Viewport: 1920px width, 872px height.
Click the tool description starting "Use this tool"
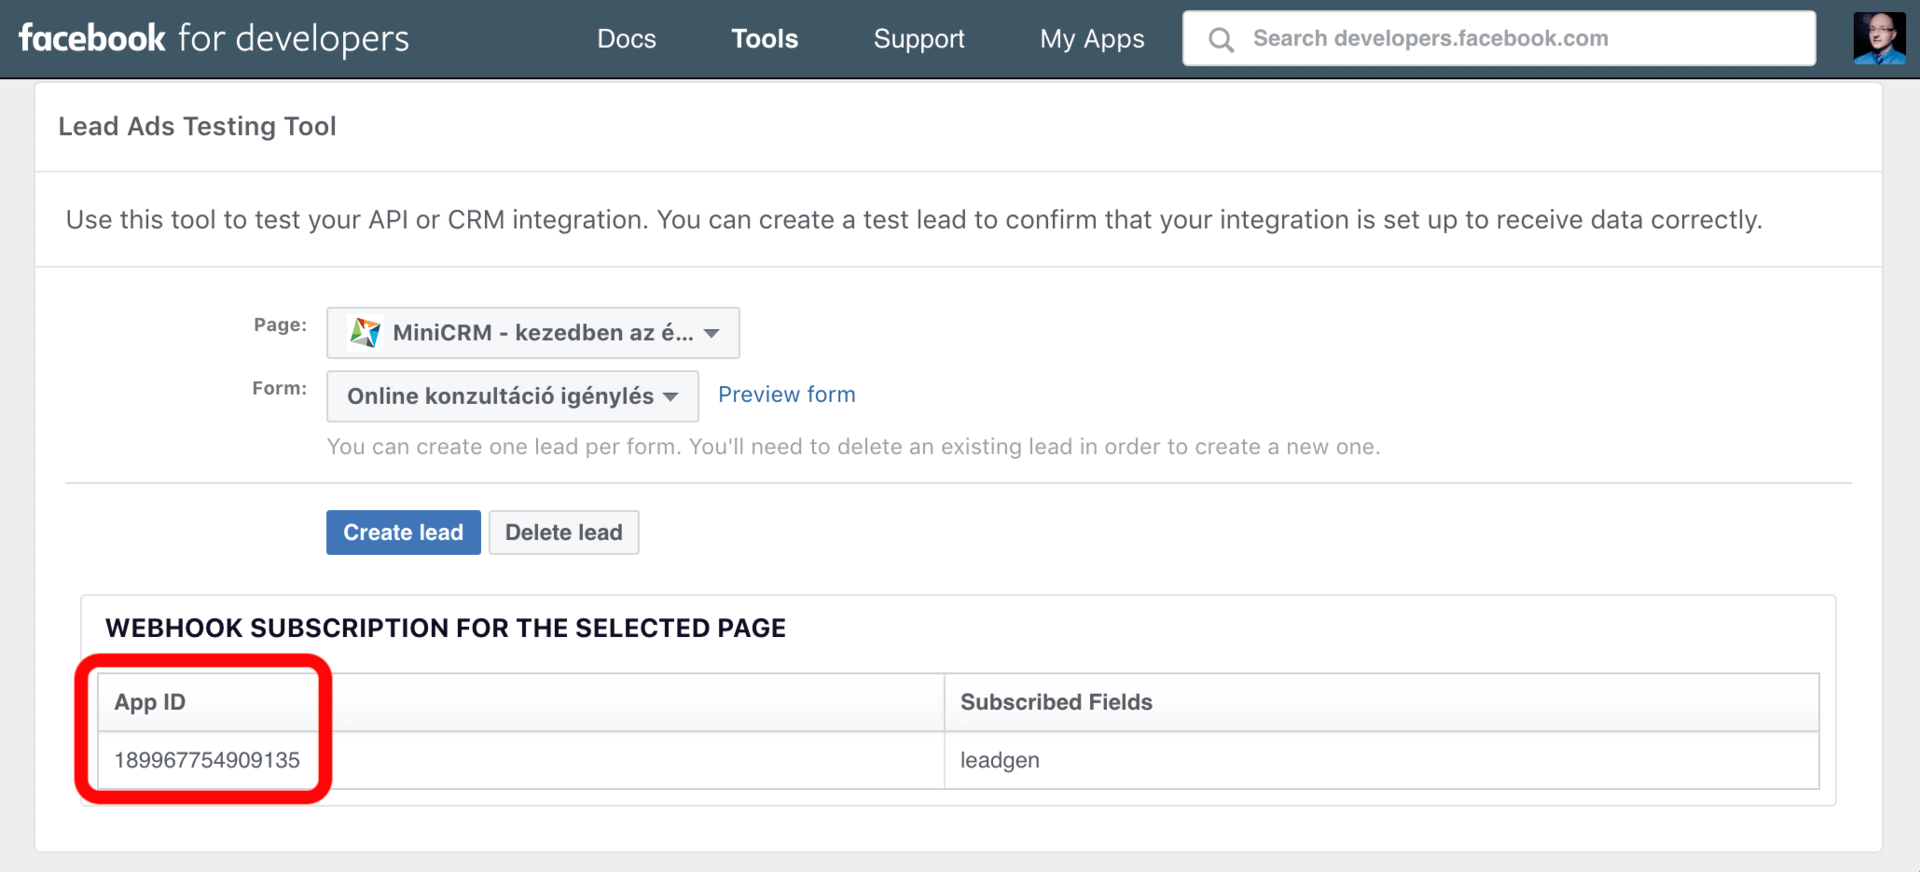coord(914,220)
